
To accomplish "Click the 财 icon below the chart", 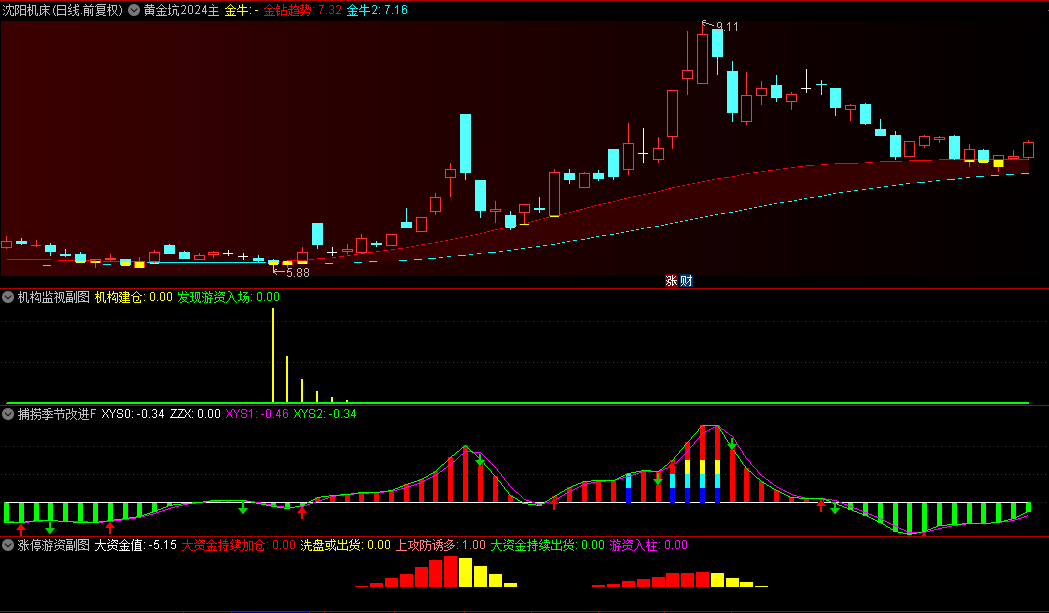I will coord(686,281).
